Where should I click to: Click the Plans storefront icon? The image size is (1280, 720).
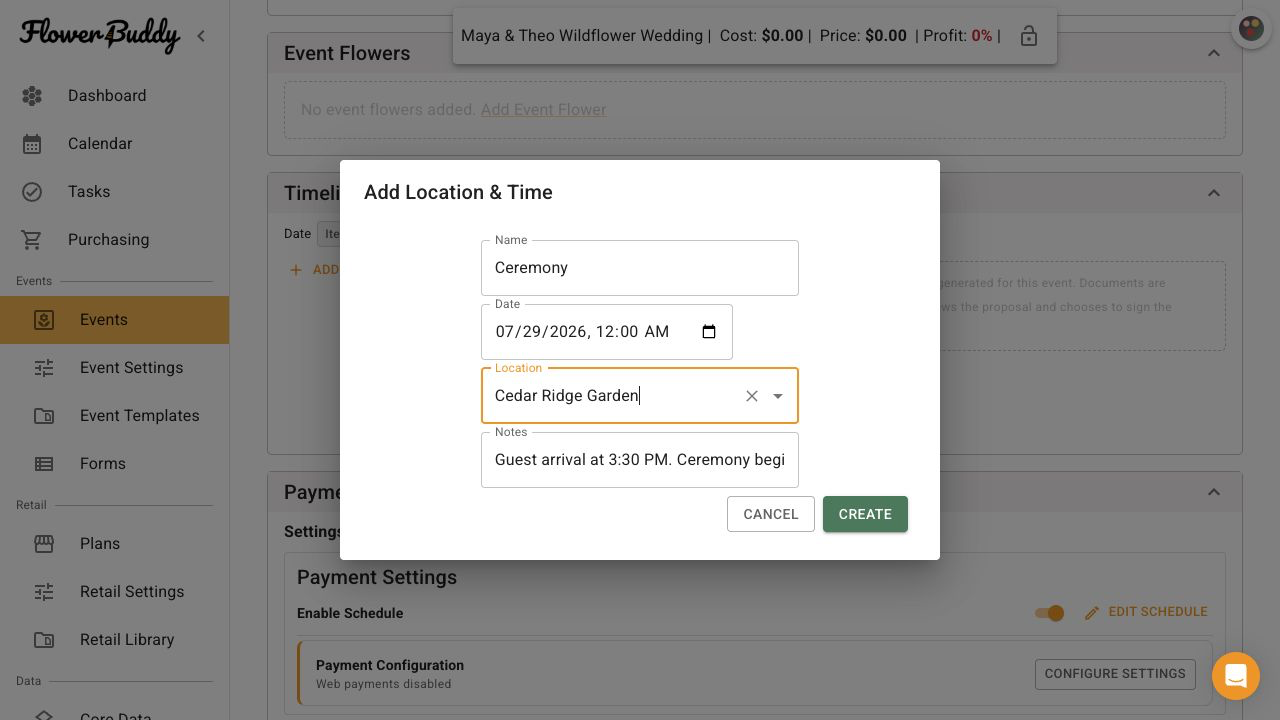[44, 544]
